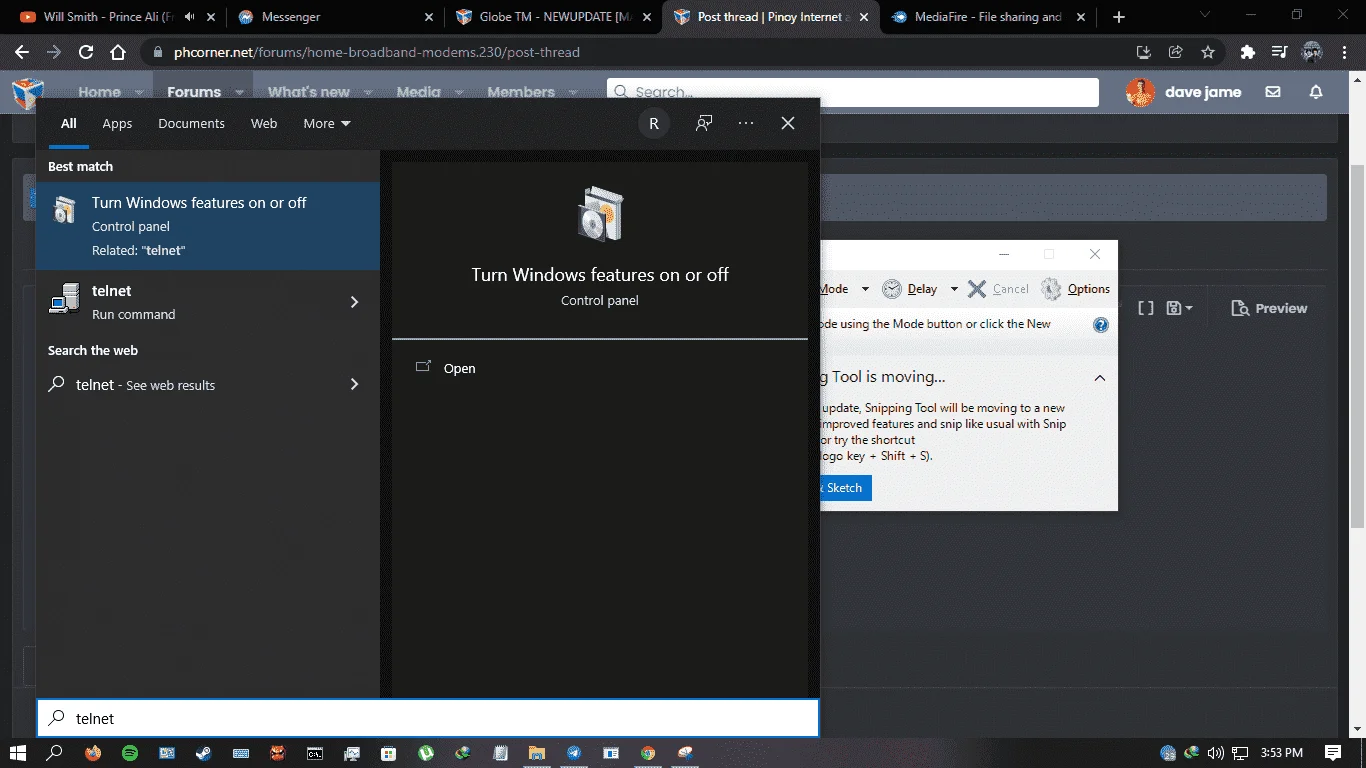Open forum inbox envelope icon
Screen dimensions: 1366x768
click(x=1273, y=92)
